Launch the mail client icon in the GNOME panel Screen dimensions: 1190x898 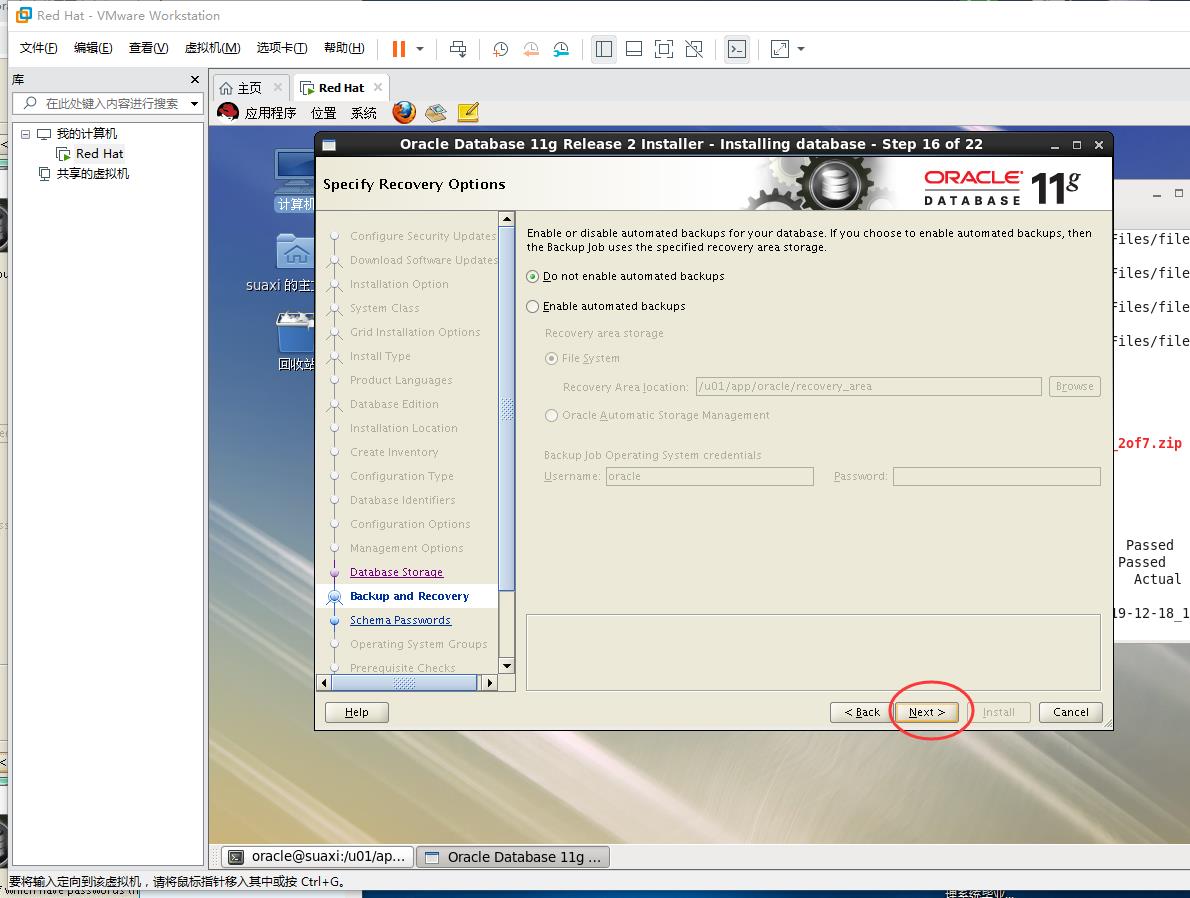pyautogui.click(x=436, y=113)
